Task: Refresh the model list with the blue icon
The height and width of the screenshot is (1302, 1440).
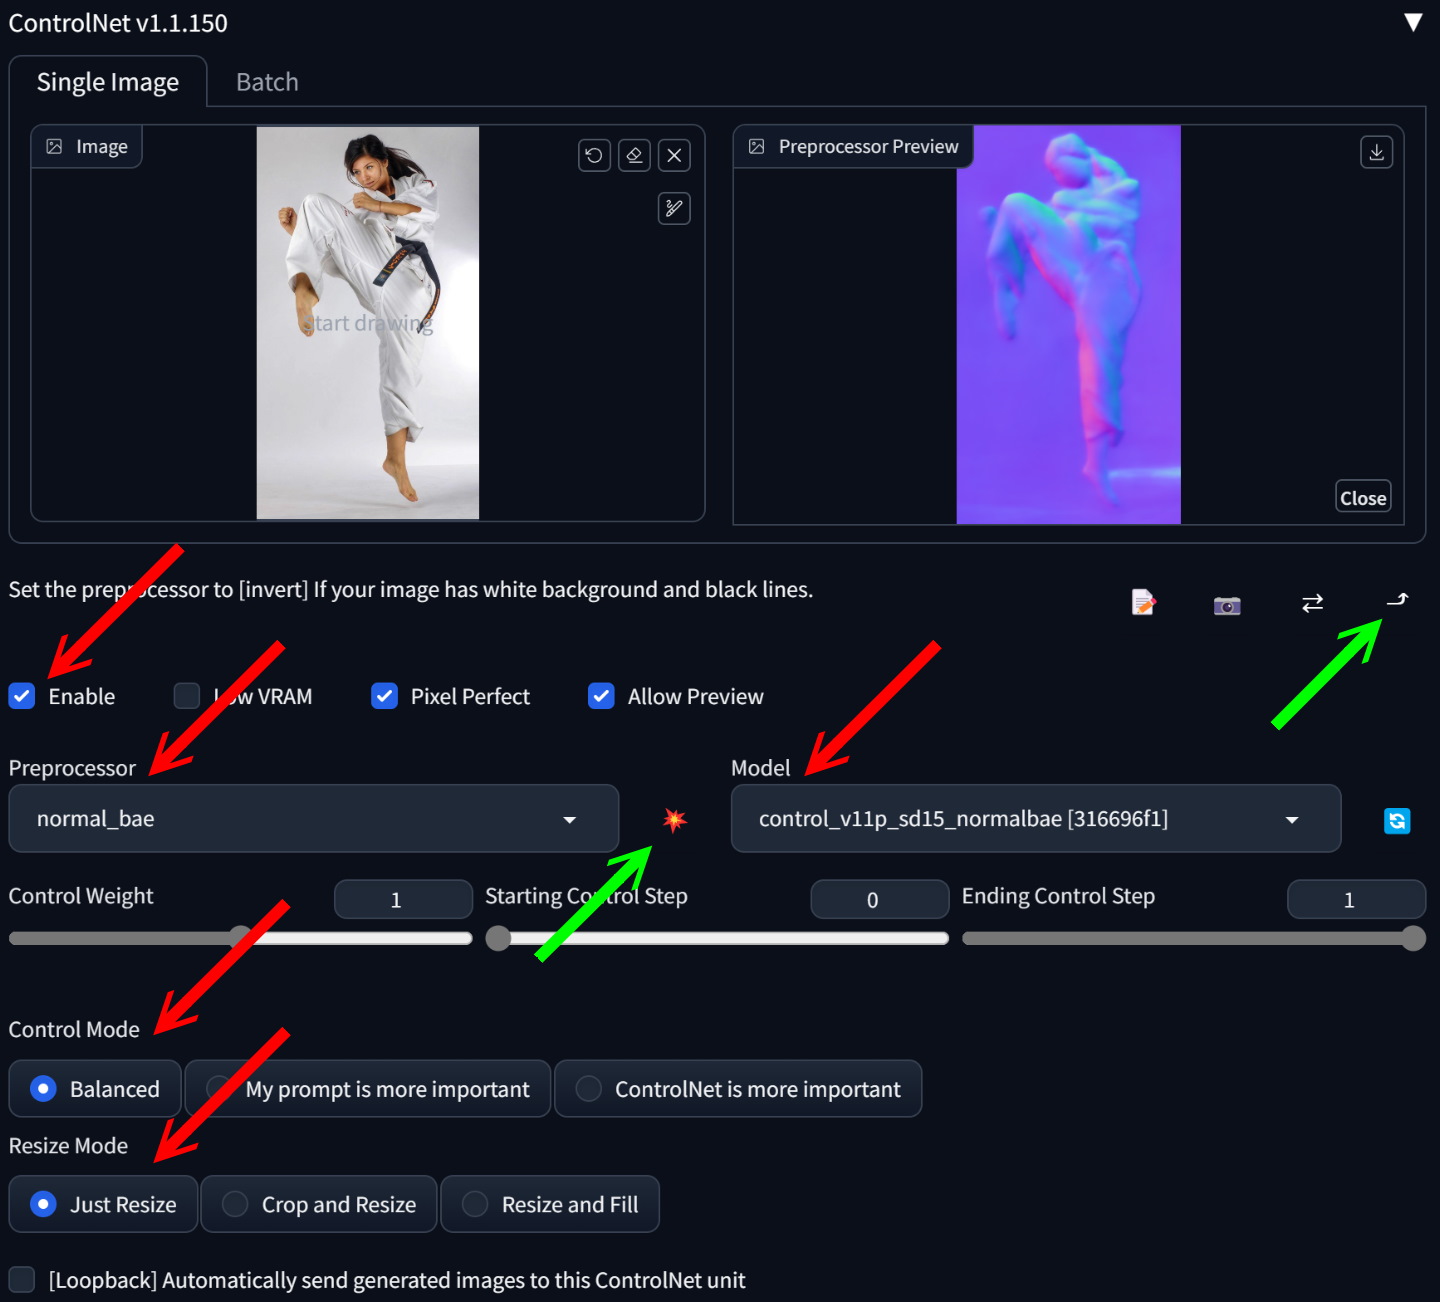Action: pyautogui.click(x=1396, y=821)
